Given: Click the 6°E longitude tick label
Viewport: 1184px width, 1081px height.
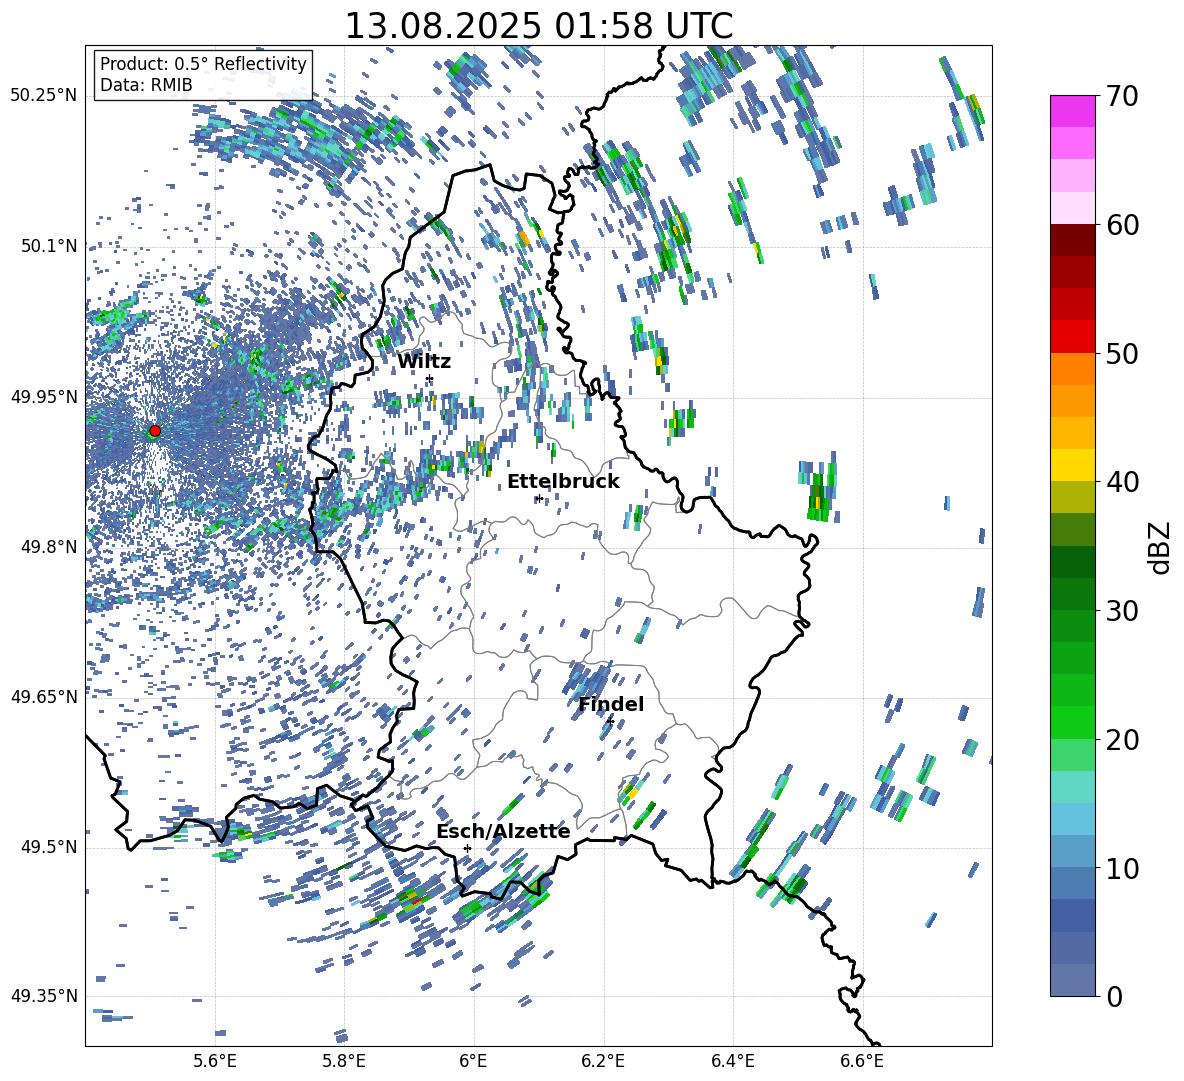Looking at the screenshot, I should pyautogui.click(x=473, y=1061).
